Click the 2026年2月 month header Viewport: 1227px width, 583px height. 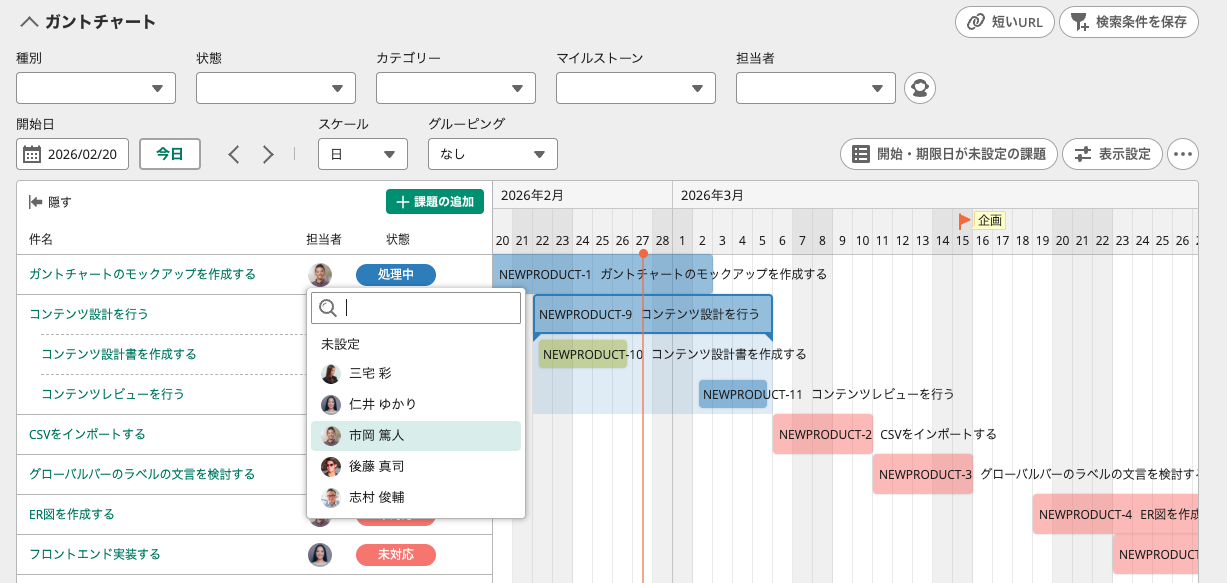(532, 195)
